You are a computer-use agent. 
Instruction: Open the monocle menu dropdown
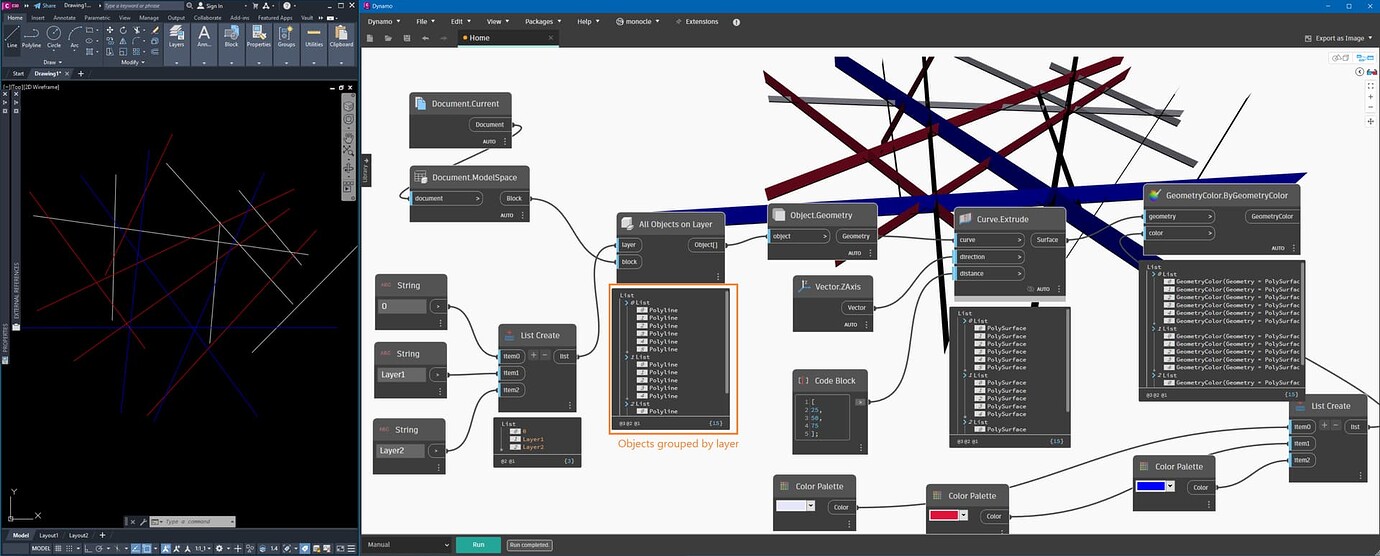(639, 21)
